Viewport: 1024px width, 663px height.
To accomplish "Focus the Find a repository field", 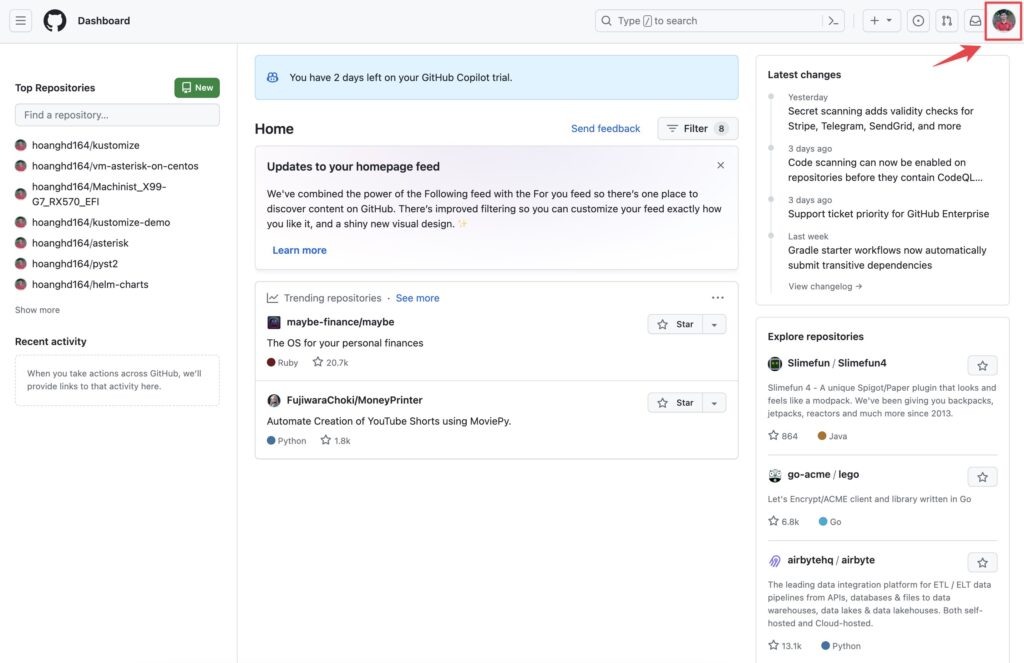I will pyautogui.click(x=118, y=115).
